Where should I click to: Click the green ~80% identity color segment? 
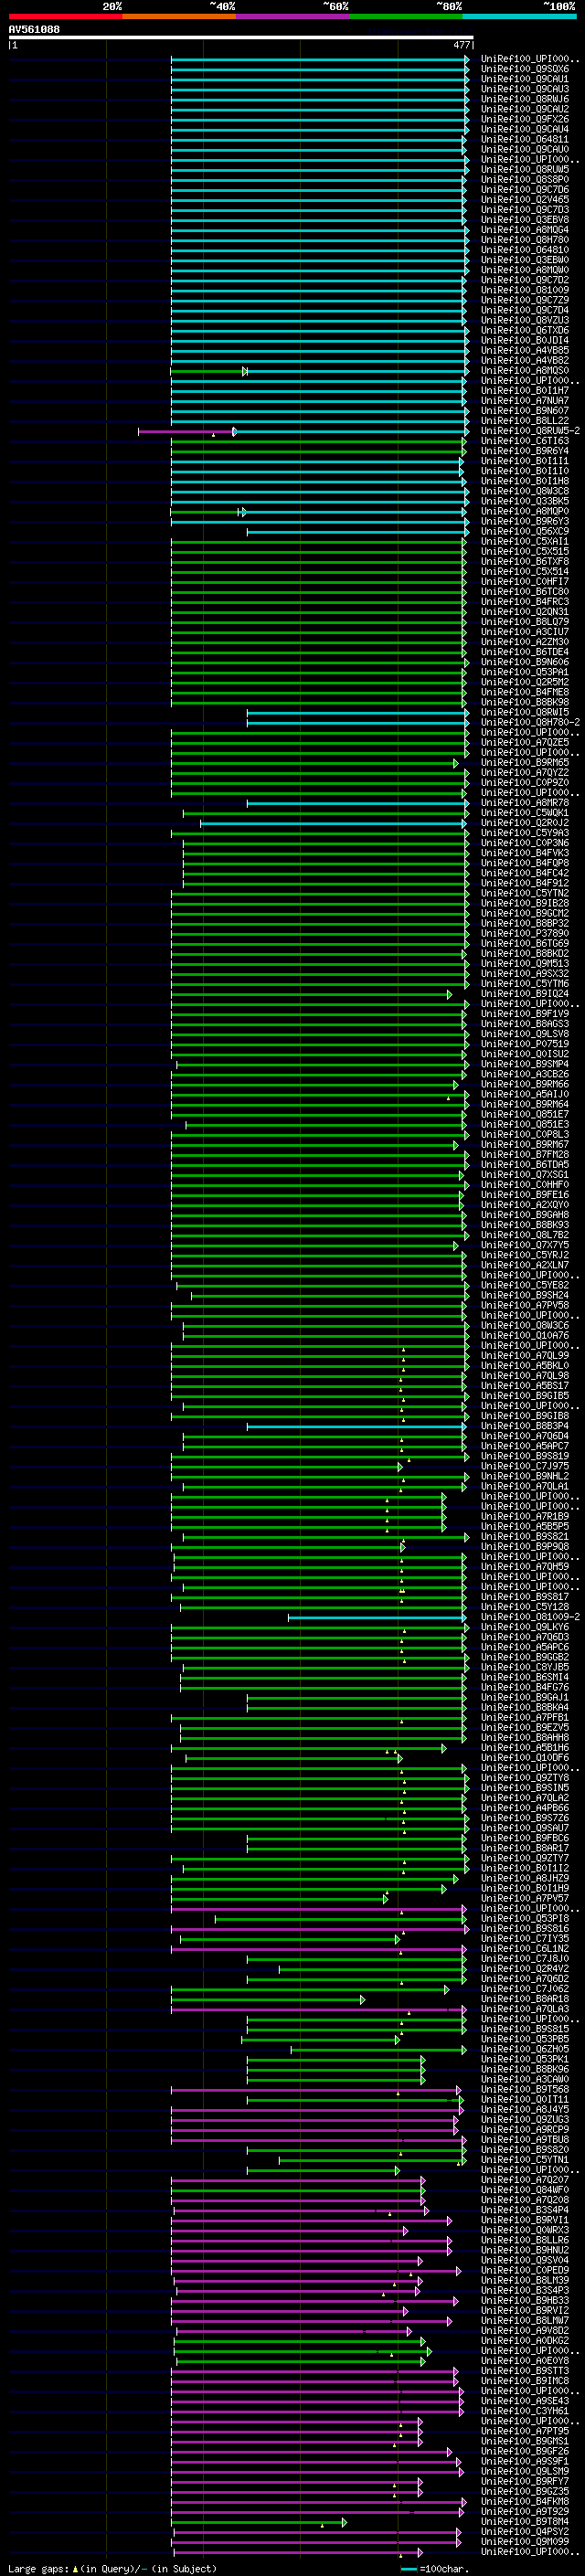pos(406,16)
